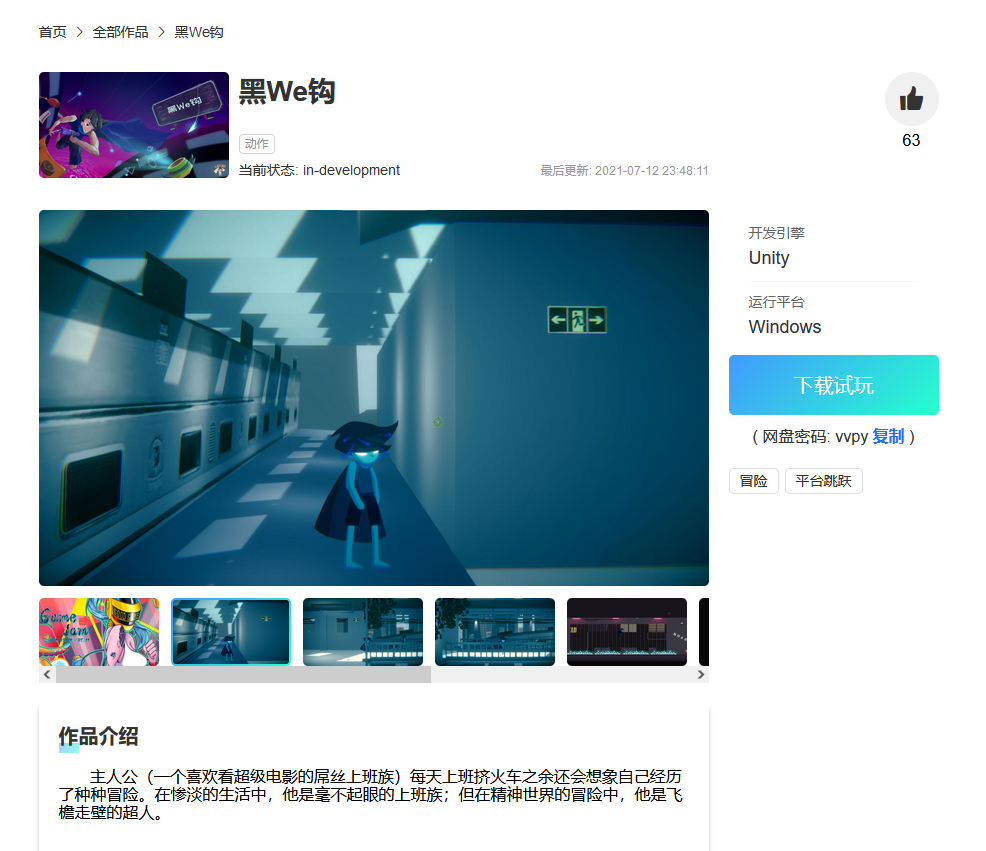Select the highlighted corridor screenshot thumbnail
Screen dimensions: 986x851
tap(231, 631)
